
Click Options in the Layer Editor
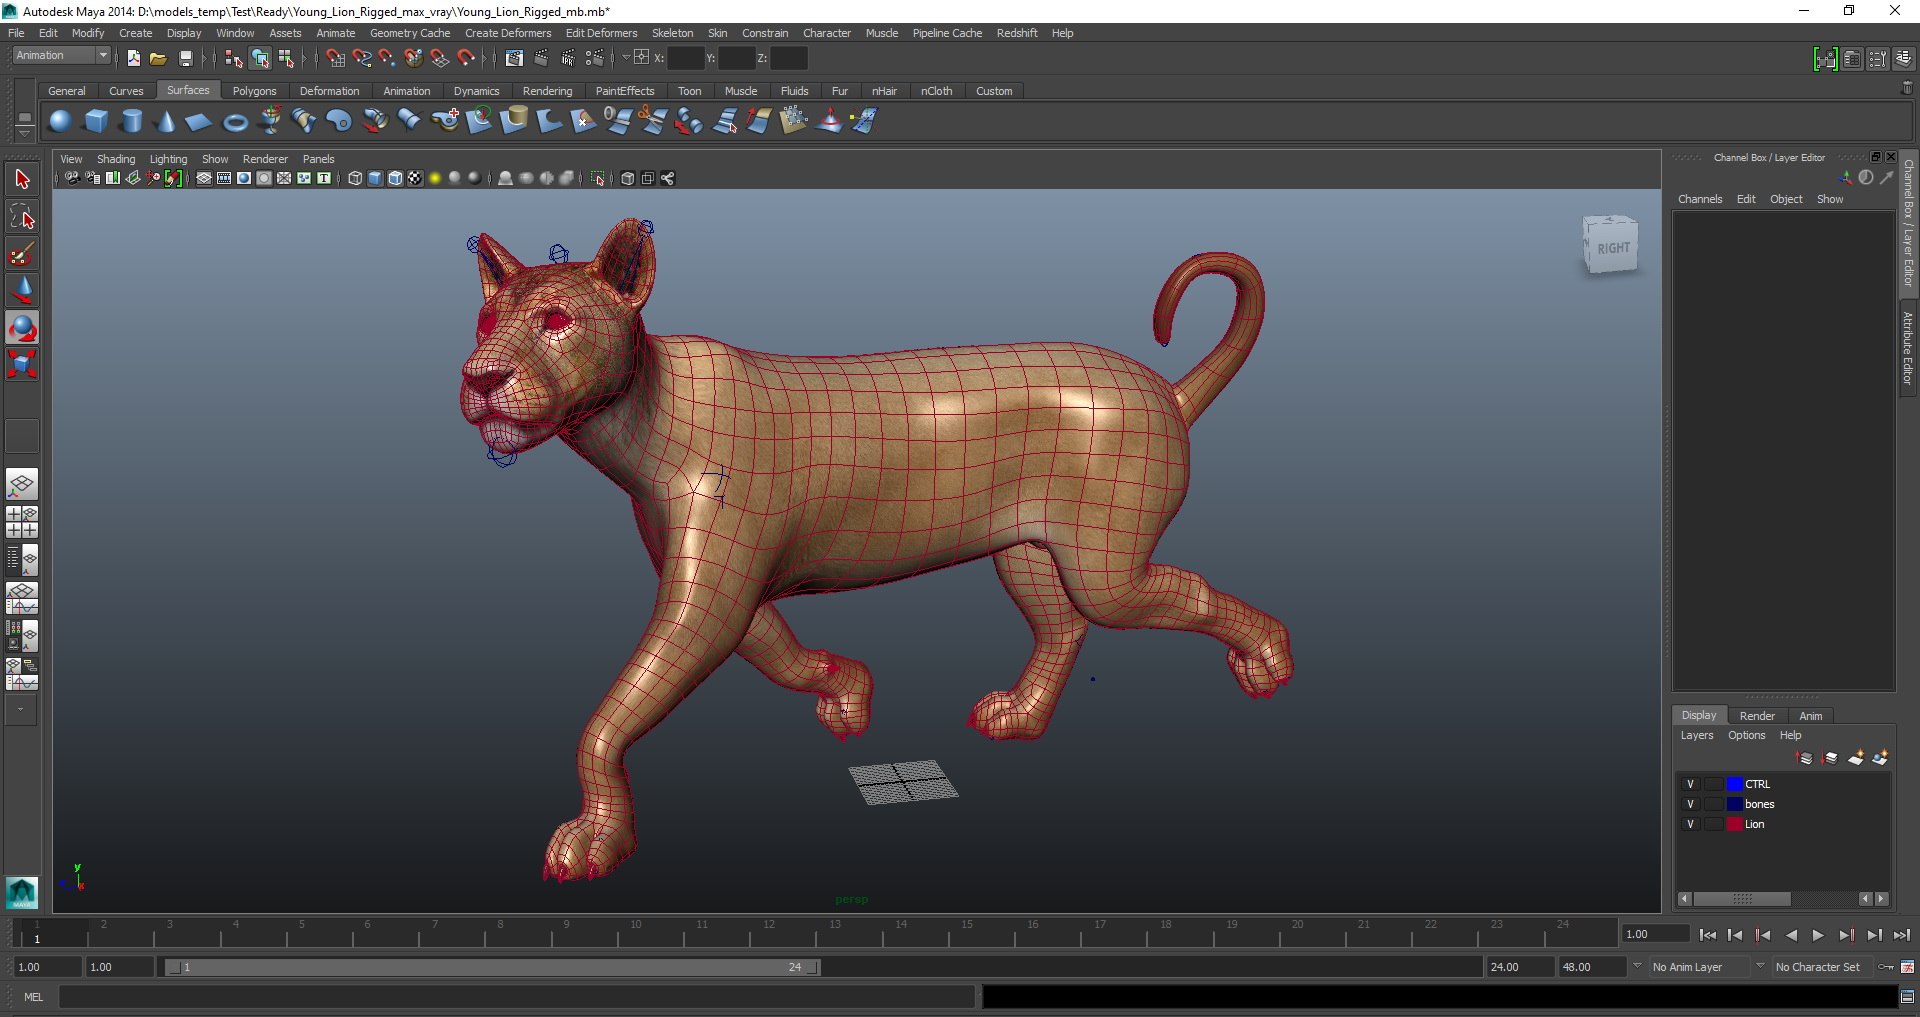coord(1747,735)
